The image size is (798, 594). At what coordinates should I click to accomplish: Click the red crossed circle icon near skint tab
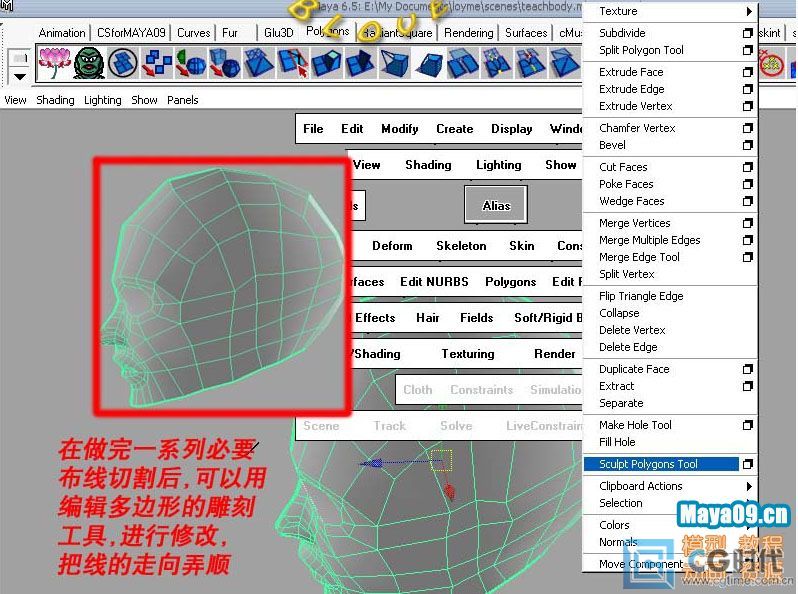point(772,64)
